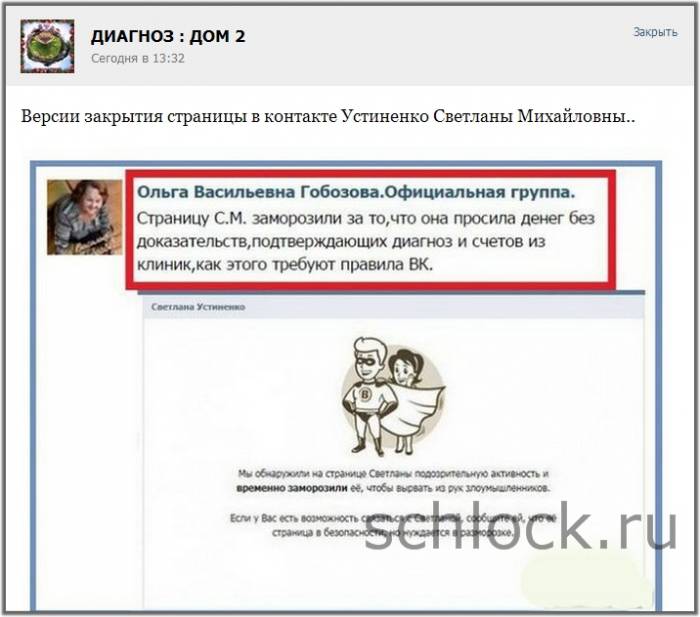Screen dimensions: 700x617
Task: Open Ольга Васильевна Гобозова profile photo
Action: pyautogui.click(x=85, y=217)
